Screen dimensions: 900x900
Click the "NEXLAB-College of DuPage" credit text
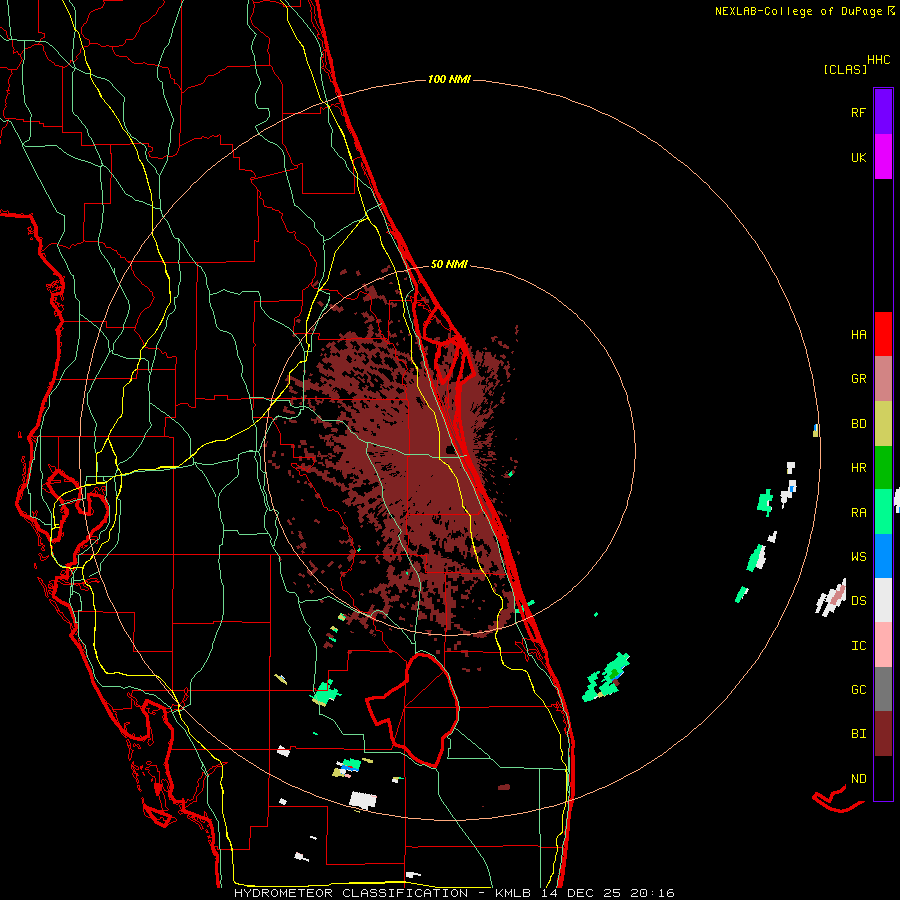798,11
